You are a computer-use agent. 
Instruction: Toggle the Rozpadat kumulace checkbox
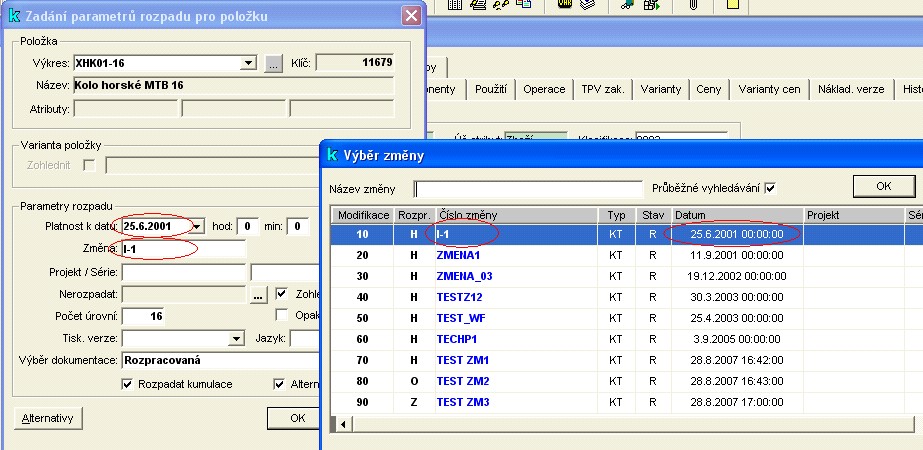pos(127,384)
